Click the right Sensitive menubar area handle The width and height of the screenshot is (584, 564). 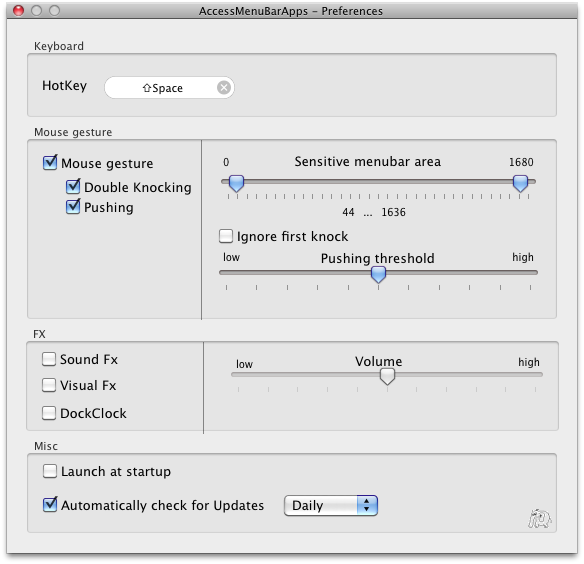point(520,183)
